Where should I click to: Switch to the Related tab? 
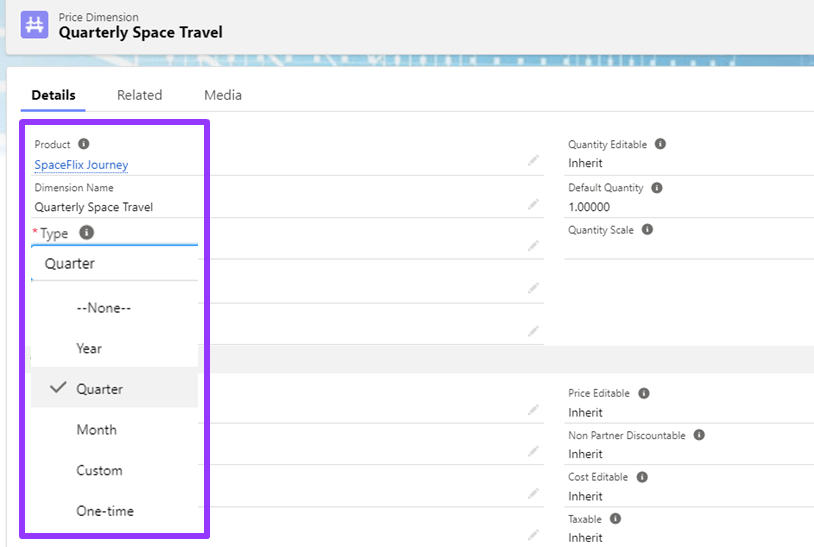pos(139,95)
